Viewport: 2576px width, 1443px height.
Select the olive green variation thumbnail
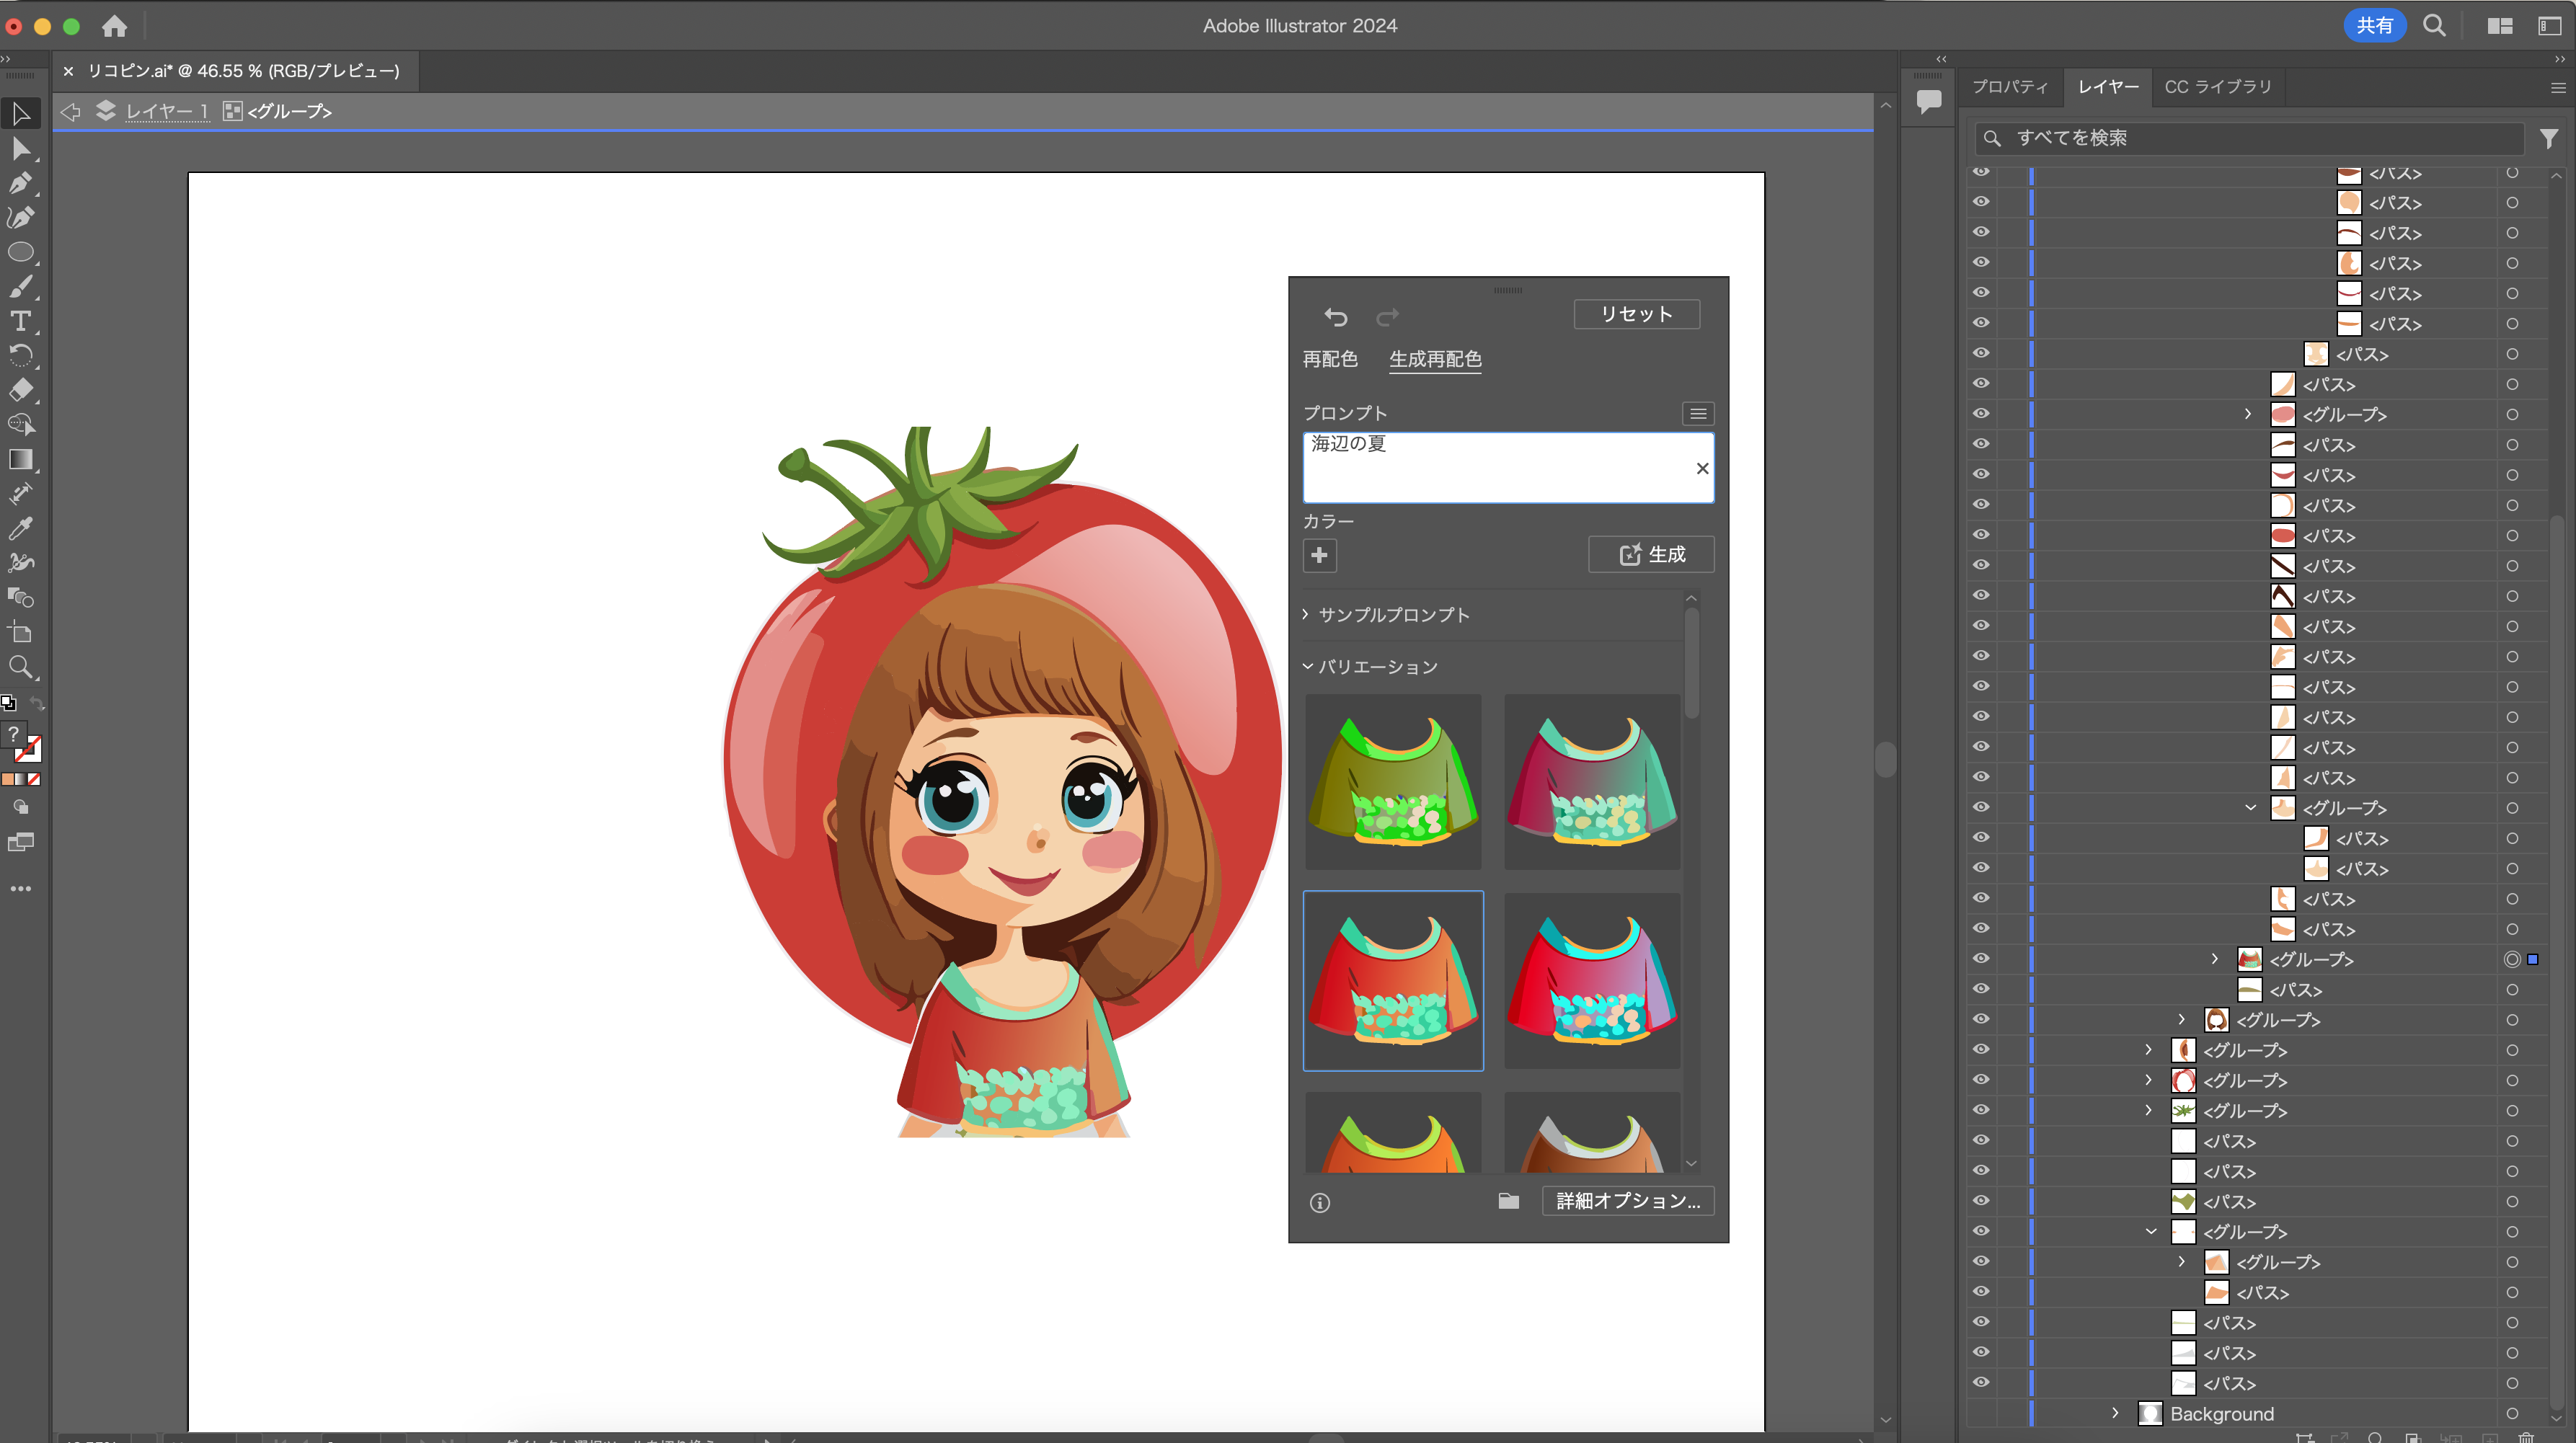(x=1393, y=781)
